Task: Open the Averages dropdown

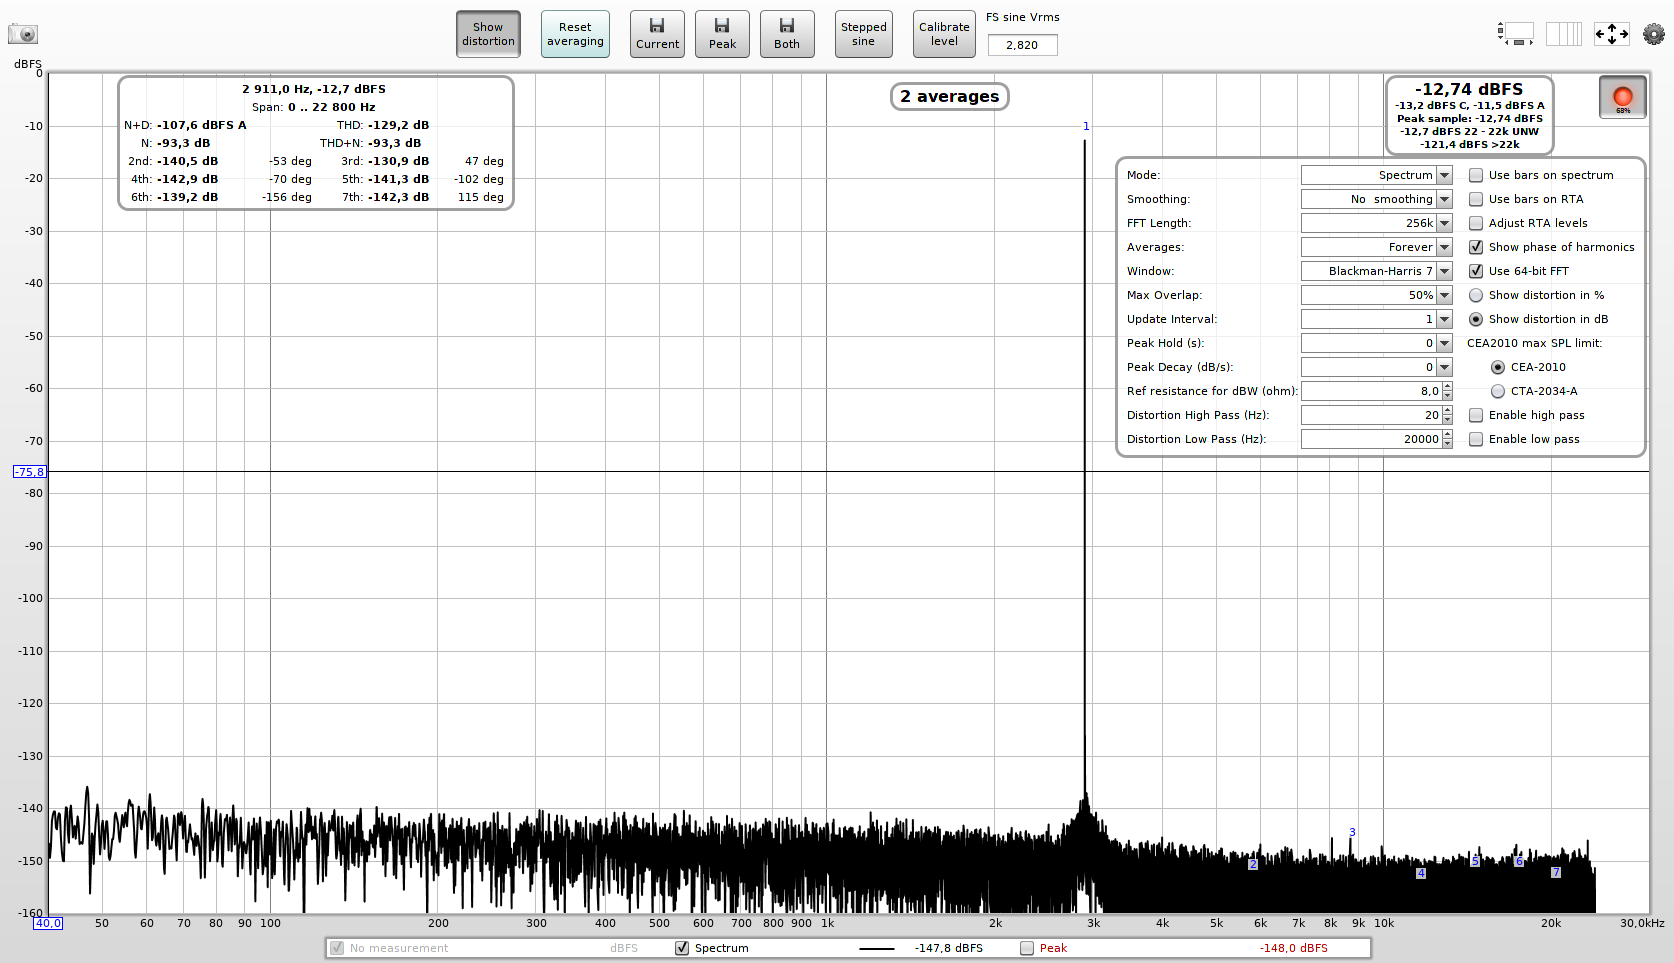Action: point(1377,247)
